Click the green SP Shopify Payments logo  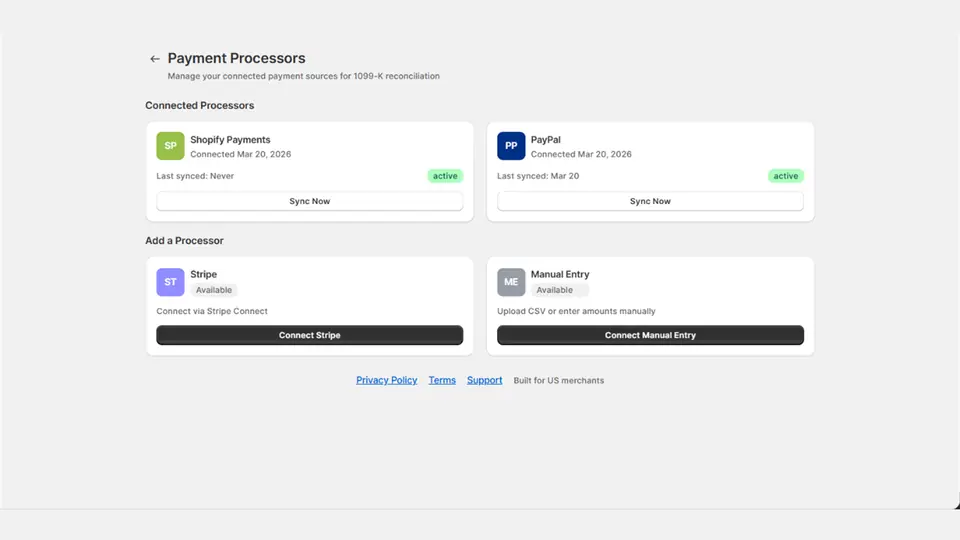click(x=170, y=146)
